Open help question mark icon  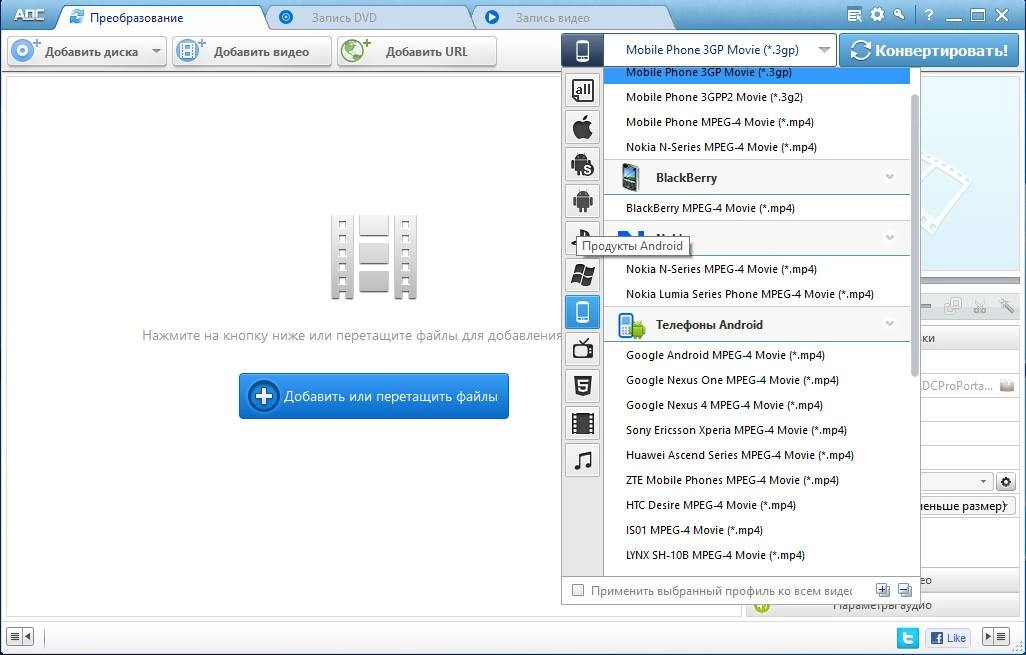929,14
